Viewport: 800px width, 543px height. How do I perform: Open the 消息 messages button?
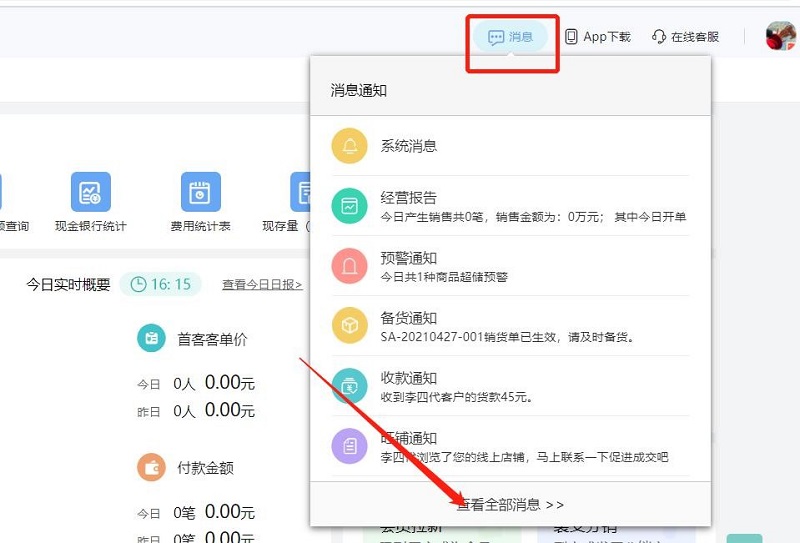point(510,37)
